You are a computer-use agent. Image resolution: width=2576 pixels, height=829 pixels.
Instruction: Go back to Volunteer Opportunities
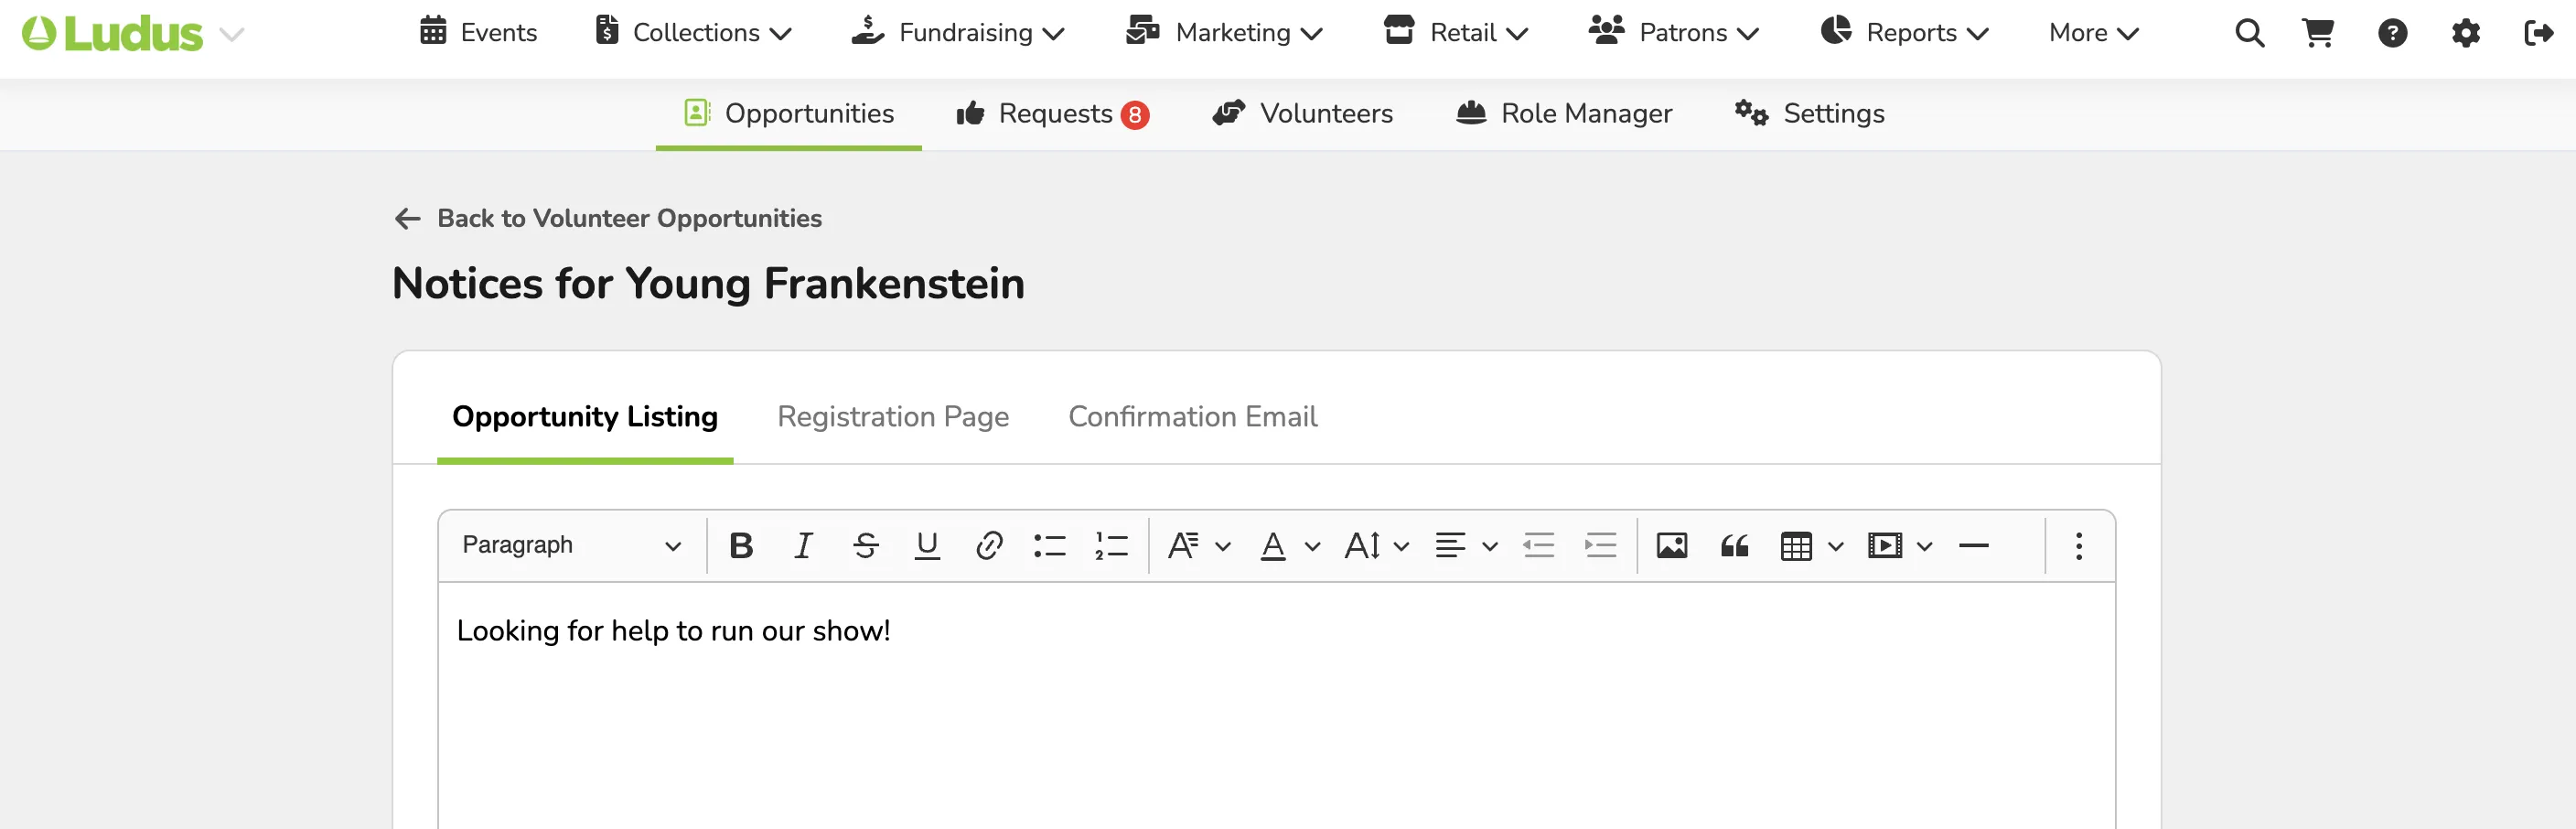click(x=608, y=218)
